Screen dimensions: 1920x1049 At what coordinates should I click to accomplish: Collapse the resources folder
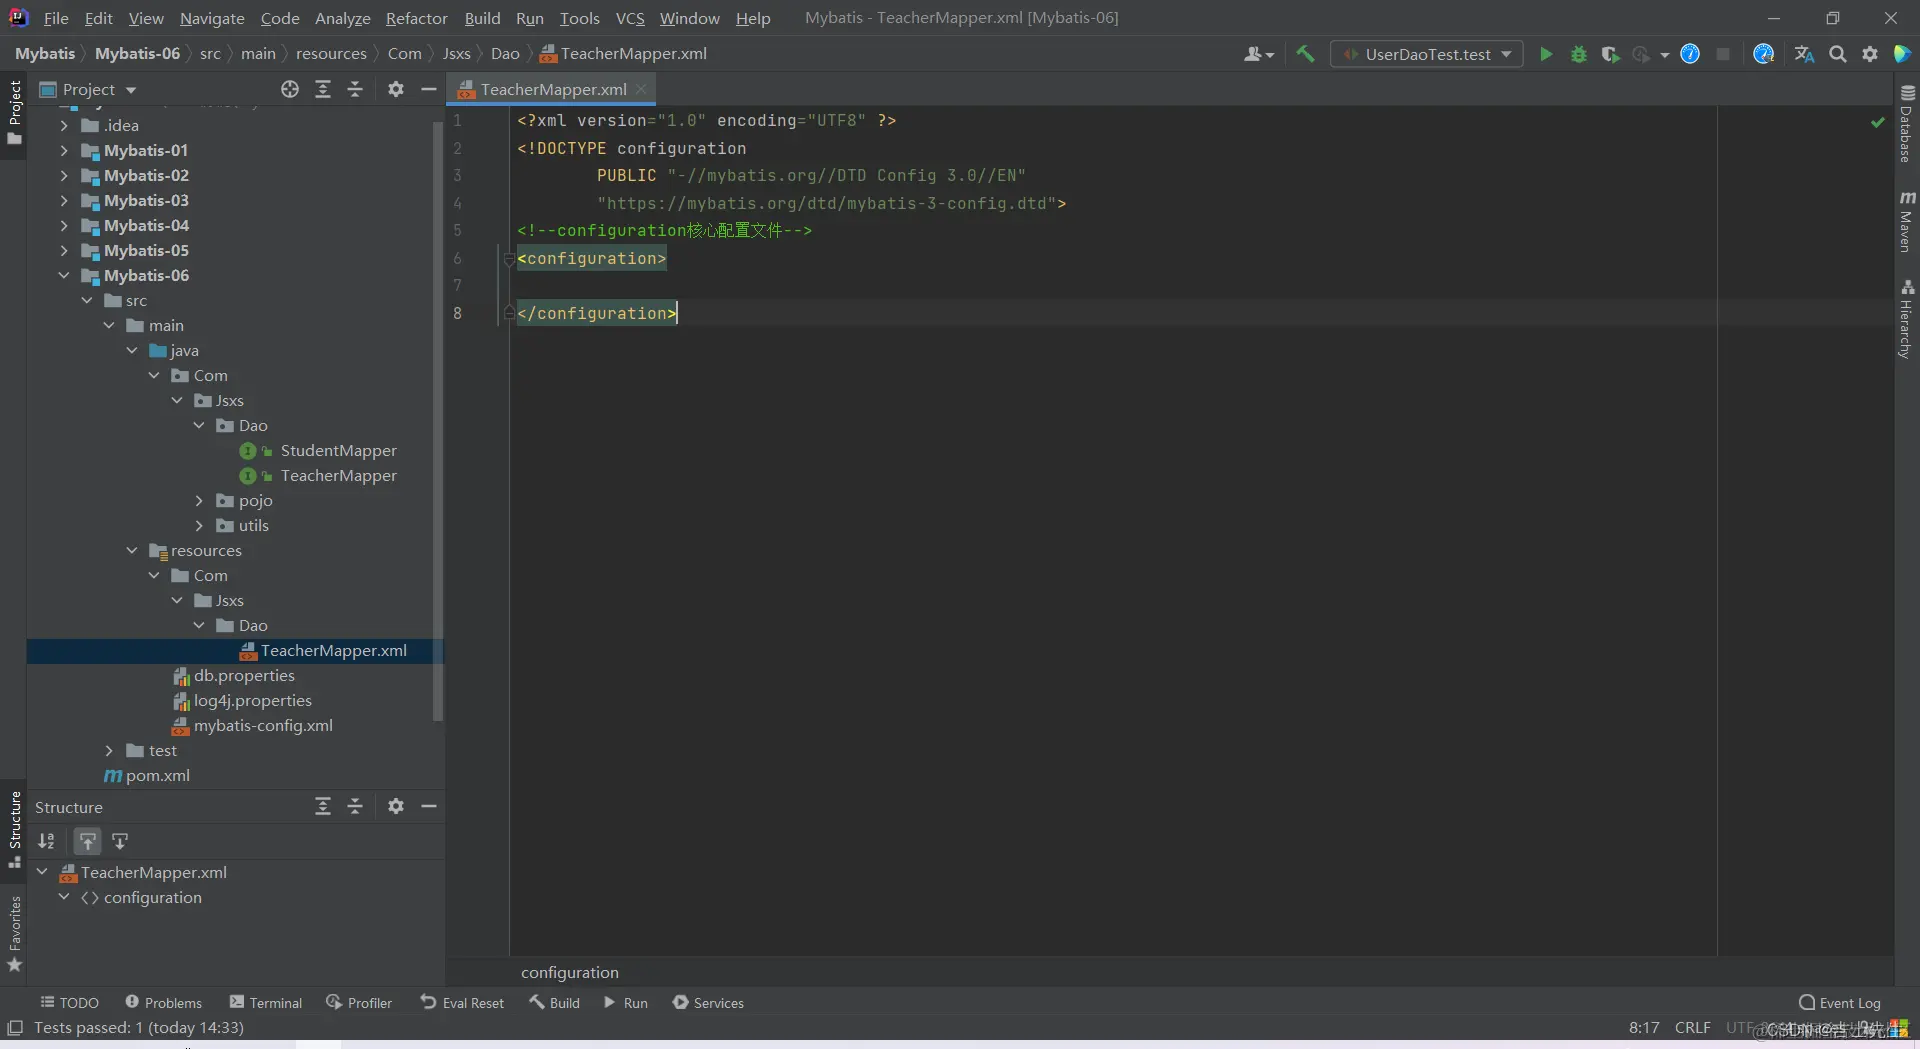(132, 550)
